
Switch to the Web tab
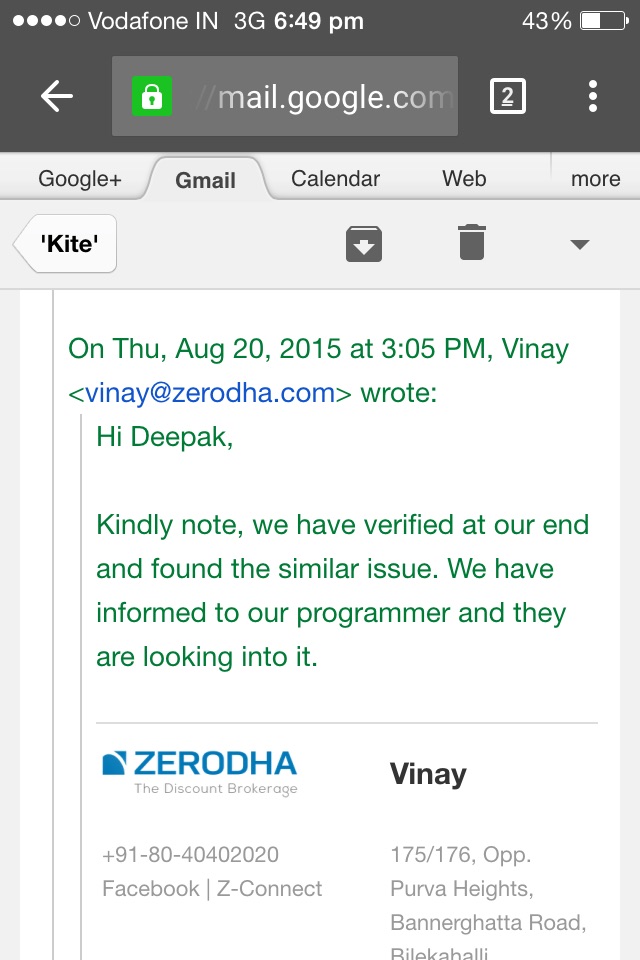click(x=464, y=179)
